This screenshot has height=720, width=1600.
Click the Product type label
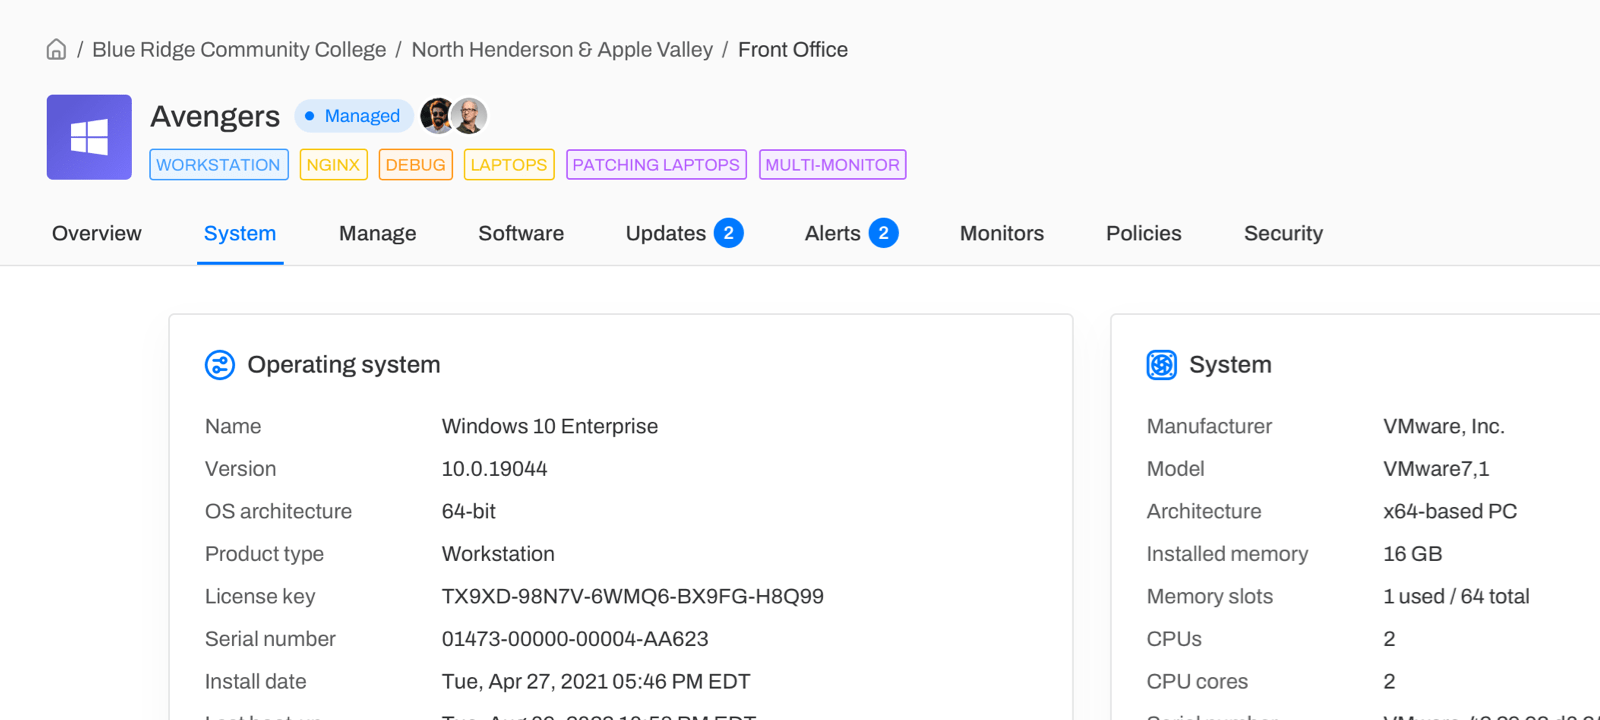click(264, 554)
